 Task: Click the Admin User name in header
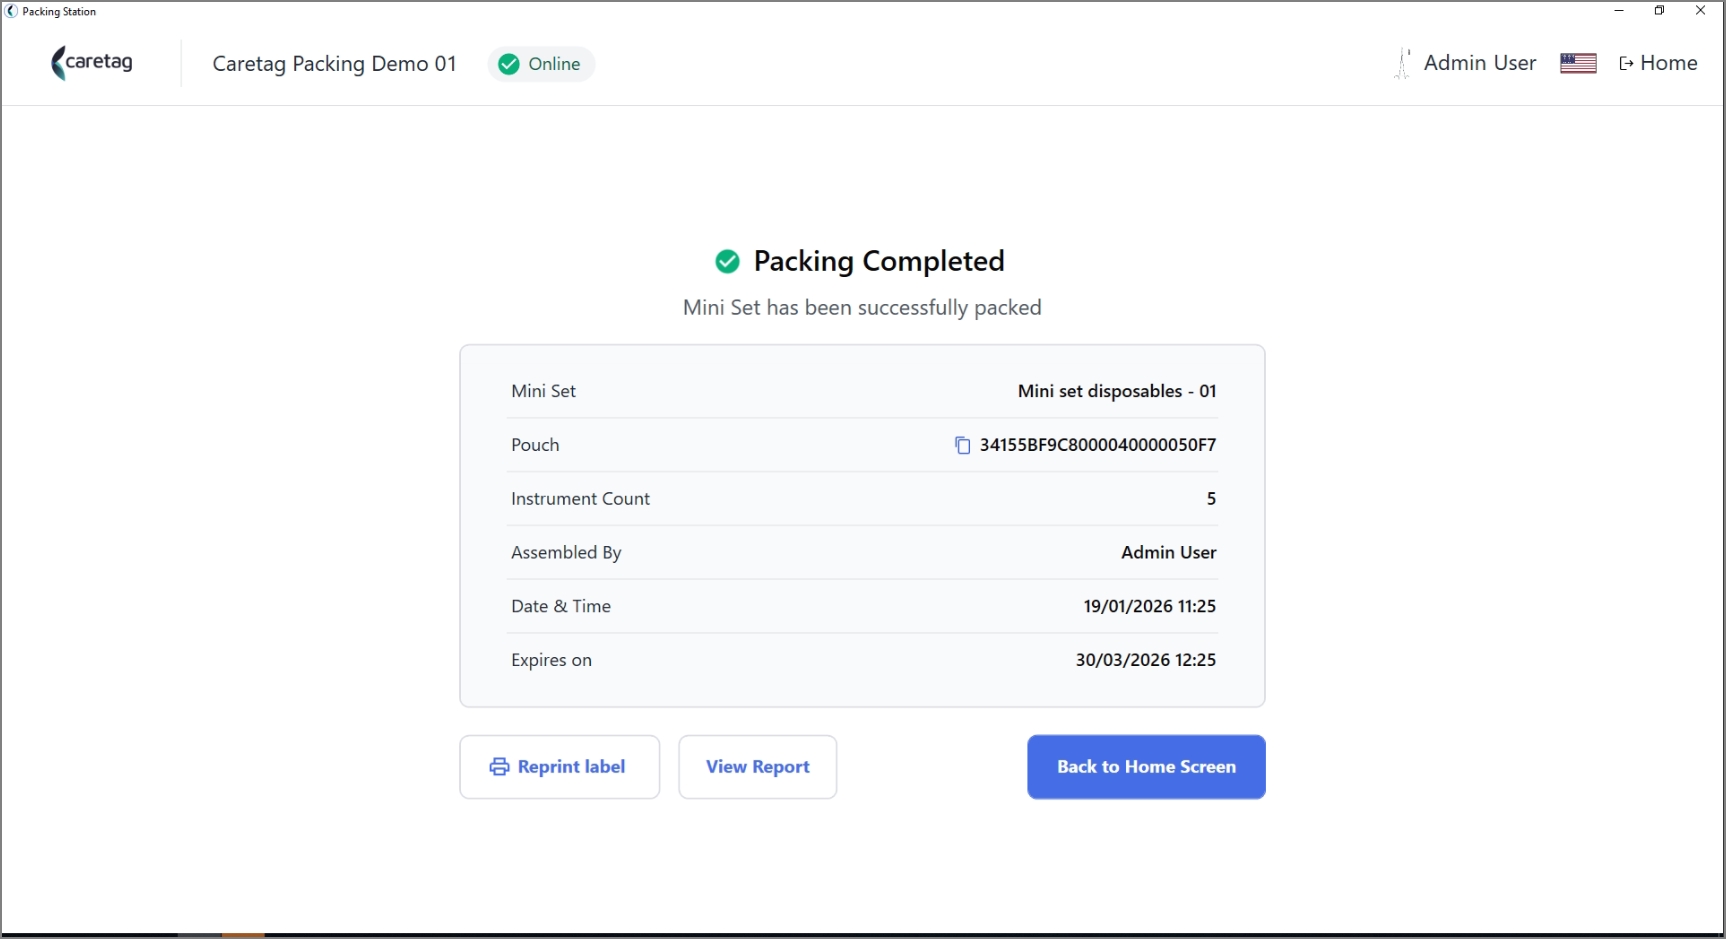pos(1480,63)
